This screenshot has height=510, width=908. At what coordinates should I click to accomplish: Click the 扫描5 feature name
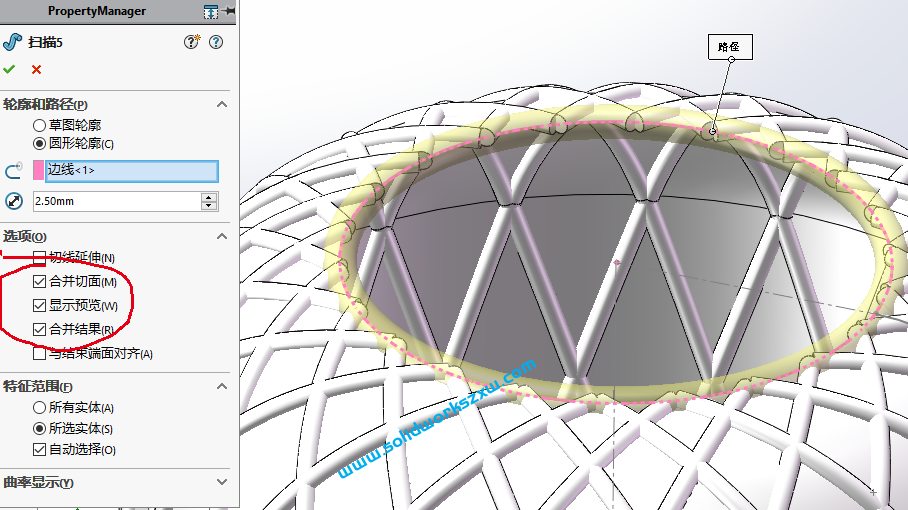[45, 42]
